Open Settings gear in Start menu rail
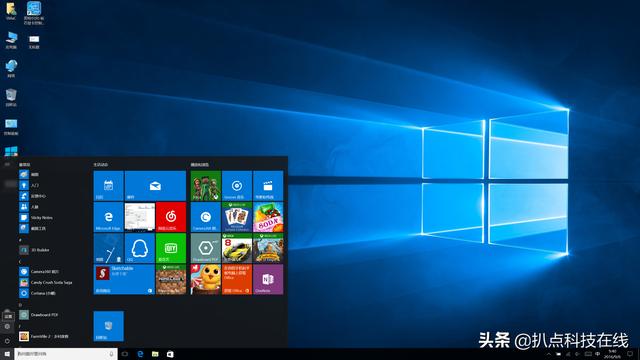This screenshot has width=640, height=360. pos(7,327)
